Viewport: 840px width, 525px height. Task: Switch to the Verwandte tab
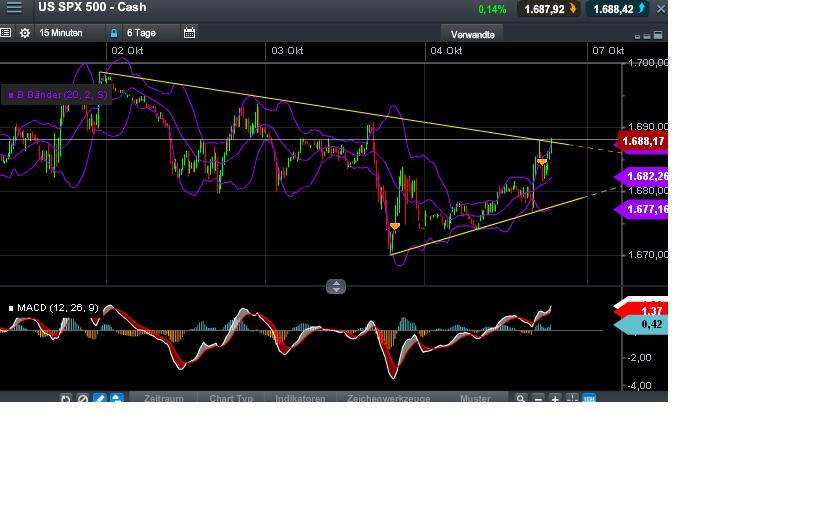[472, 34]
